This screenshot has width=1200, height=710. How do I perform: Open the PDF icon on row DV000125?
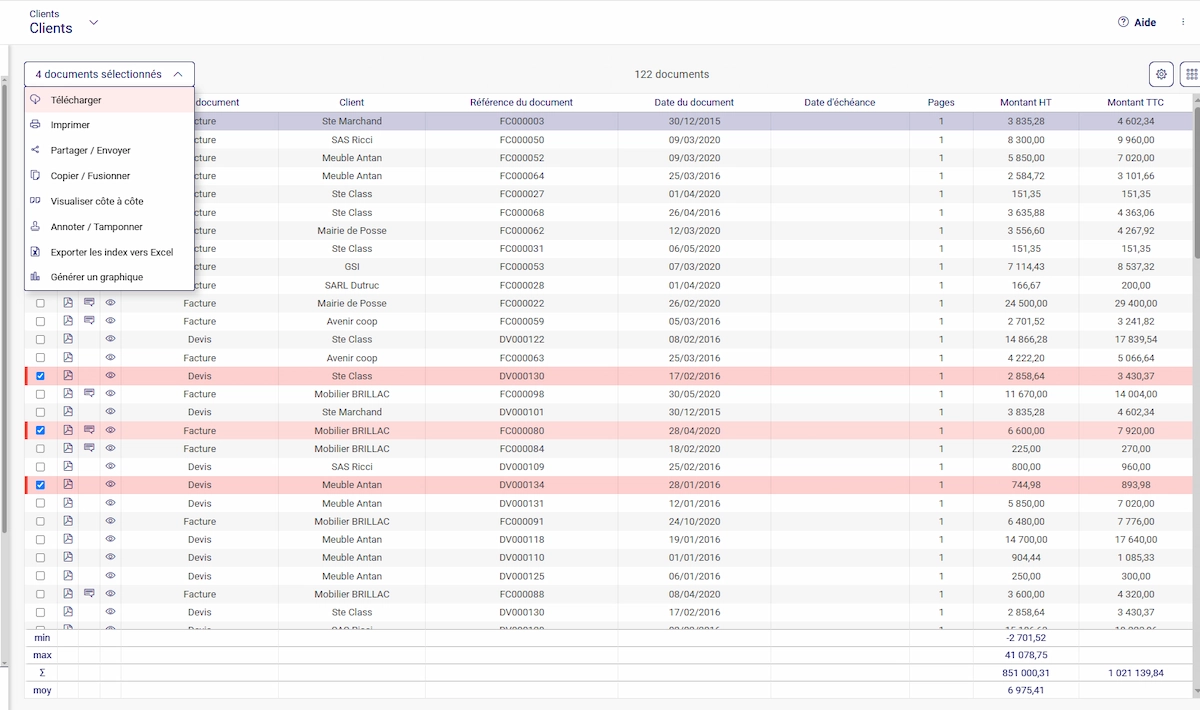tap(68, 576)
